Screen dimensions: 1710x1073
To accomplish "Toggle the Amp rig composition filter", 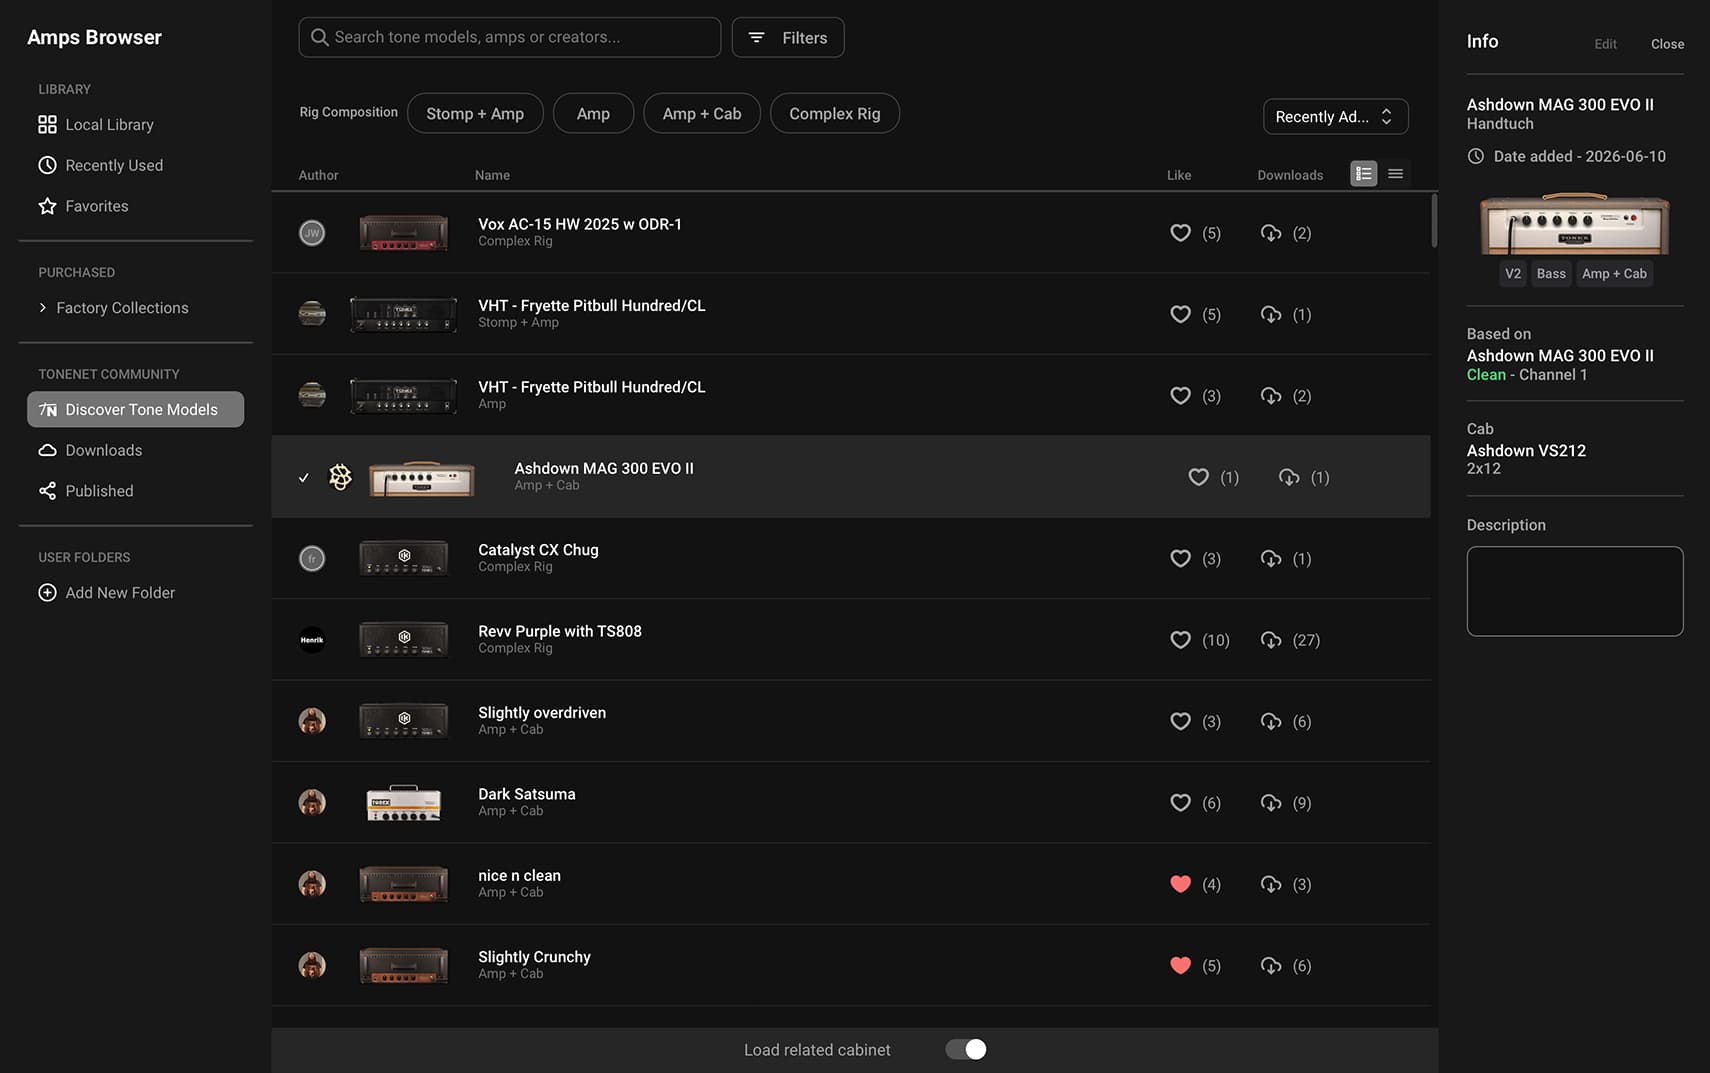I will click(x=593, y=113).
